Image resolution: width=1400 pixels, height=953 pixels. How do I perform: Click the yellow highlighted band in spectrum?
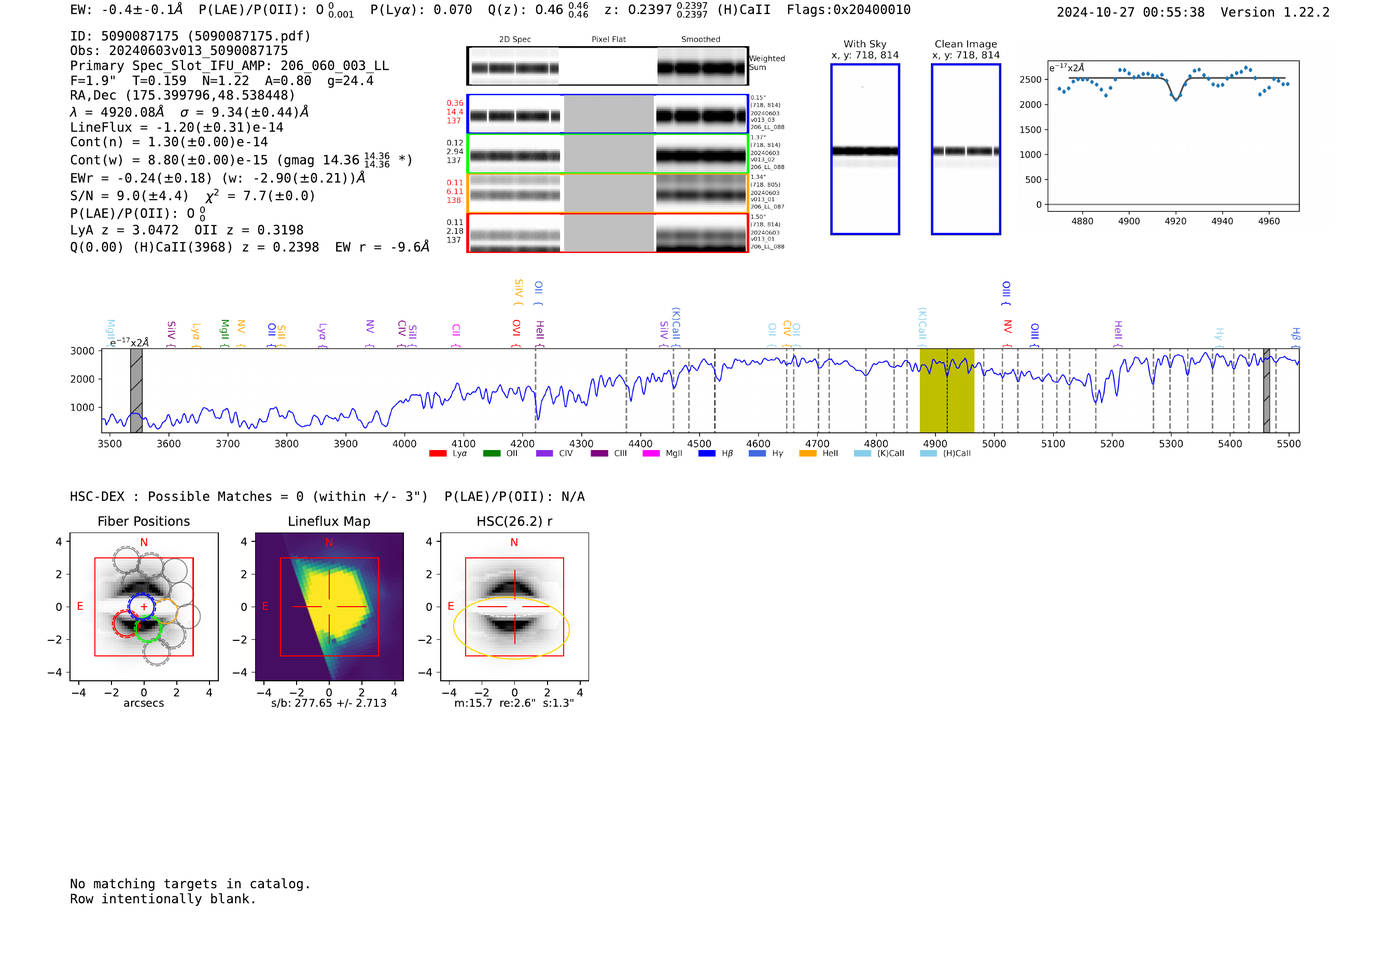click(x=947, y=391)
